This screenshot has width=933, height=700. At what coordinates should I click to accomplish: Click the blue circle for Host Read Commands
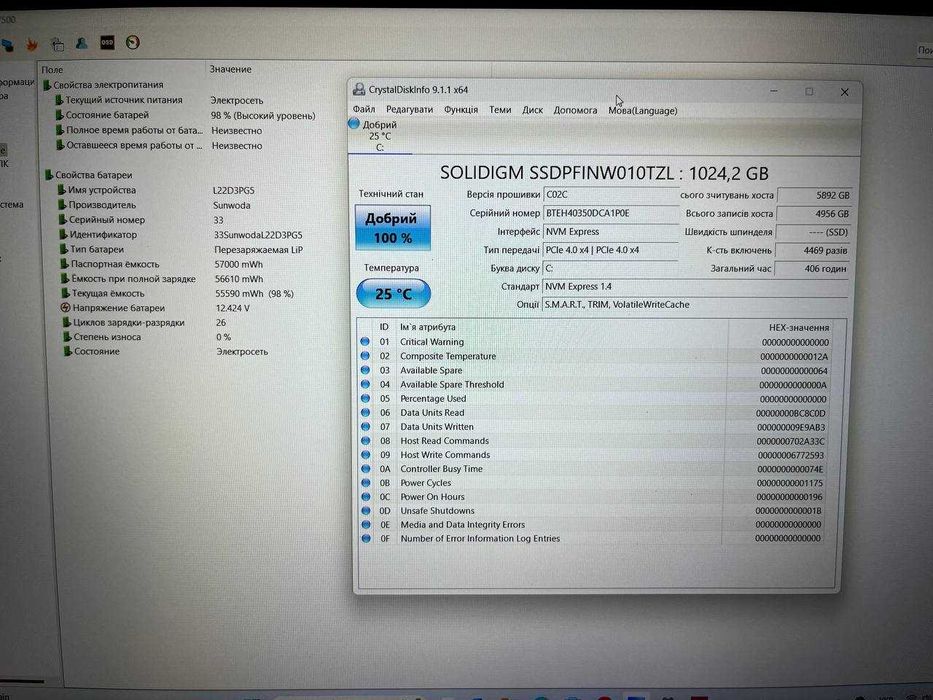pyautogui.click(x=365, y=440)
